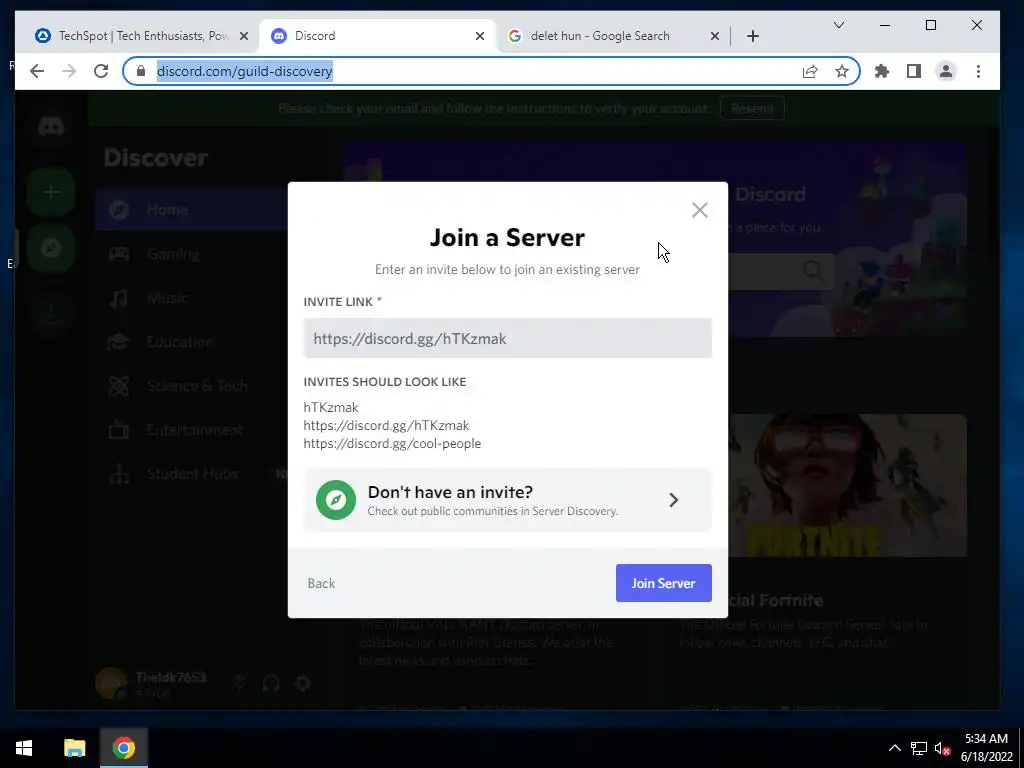
Task: Open Windows Start menu
Action: tap(24, 748)
